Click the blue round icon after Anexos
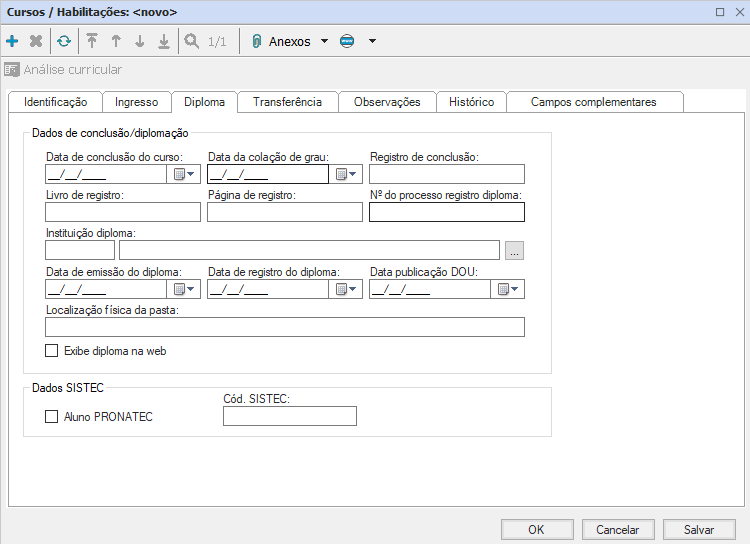Viewport: 750px width, 544px height. pos(347,42)
